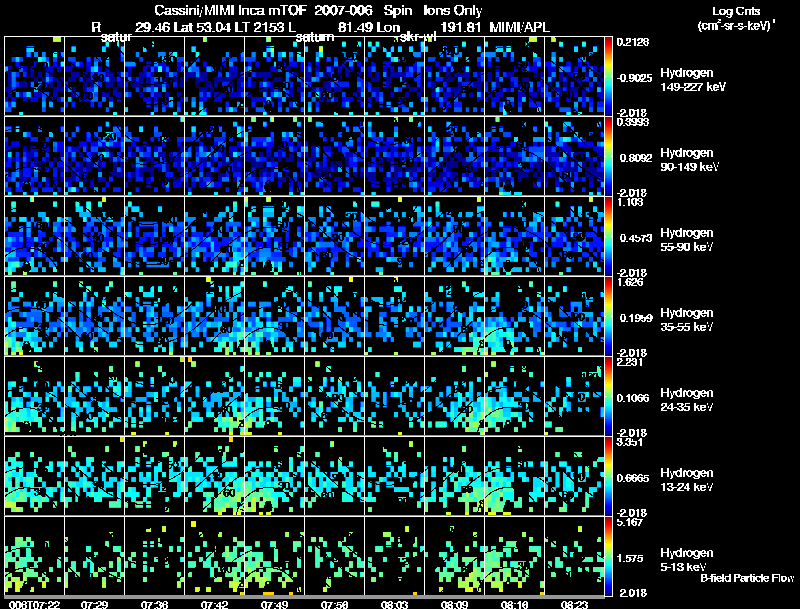Click the 08:03 time marker

tap(394, 604)
